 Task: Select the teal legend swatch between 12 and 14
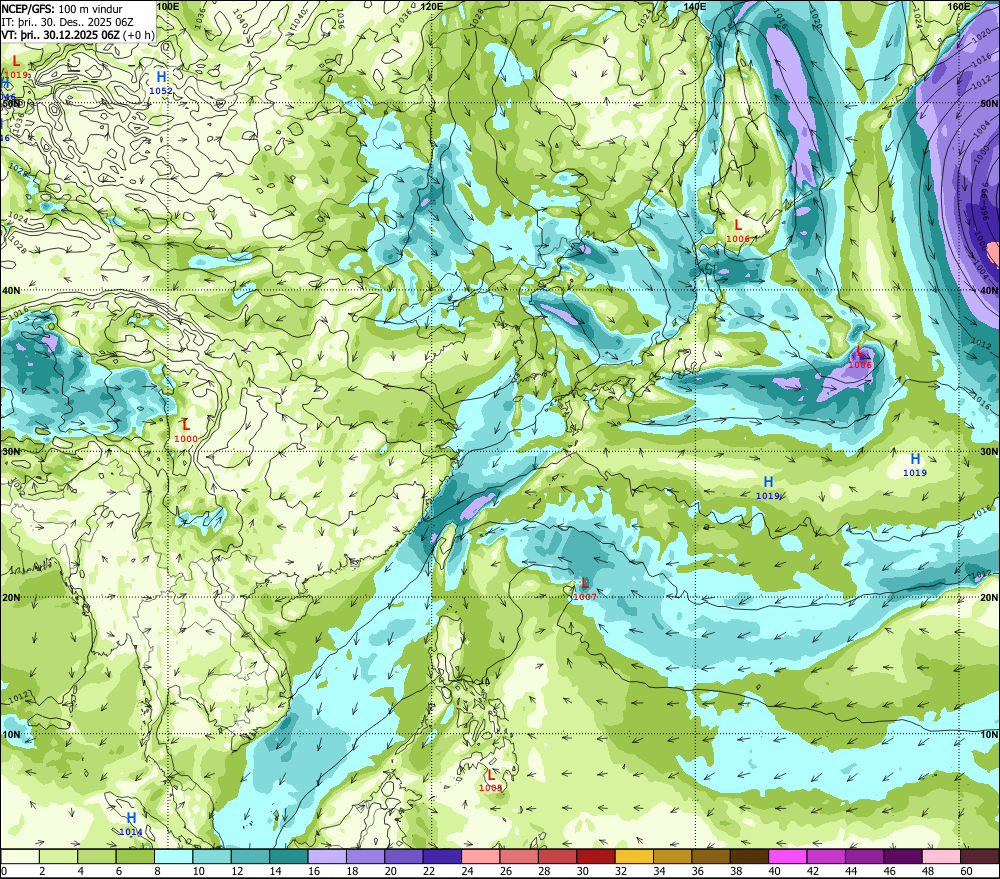pyautogui.click(x=251, y=857)
